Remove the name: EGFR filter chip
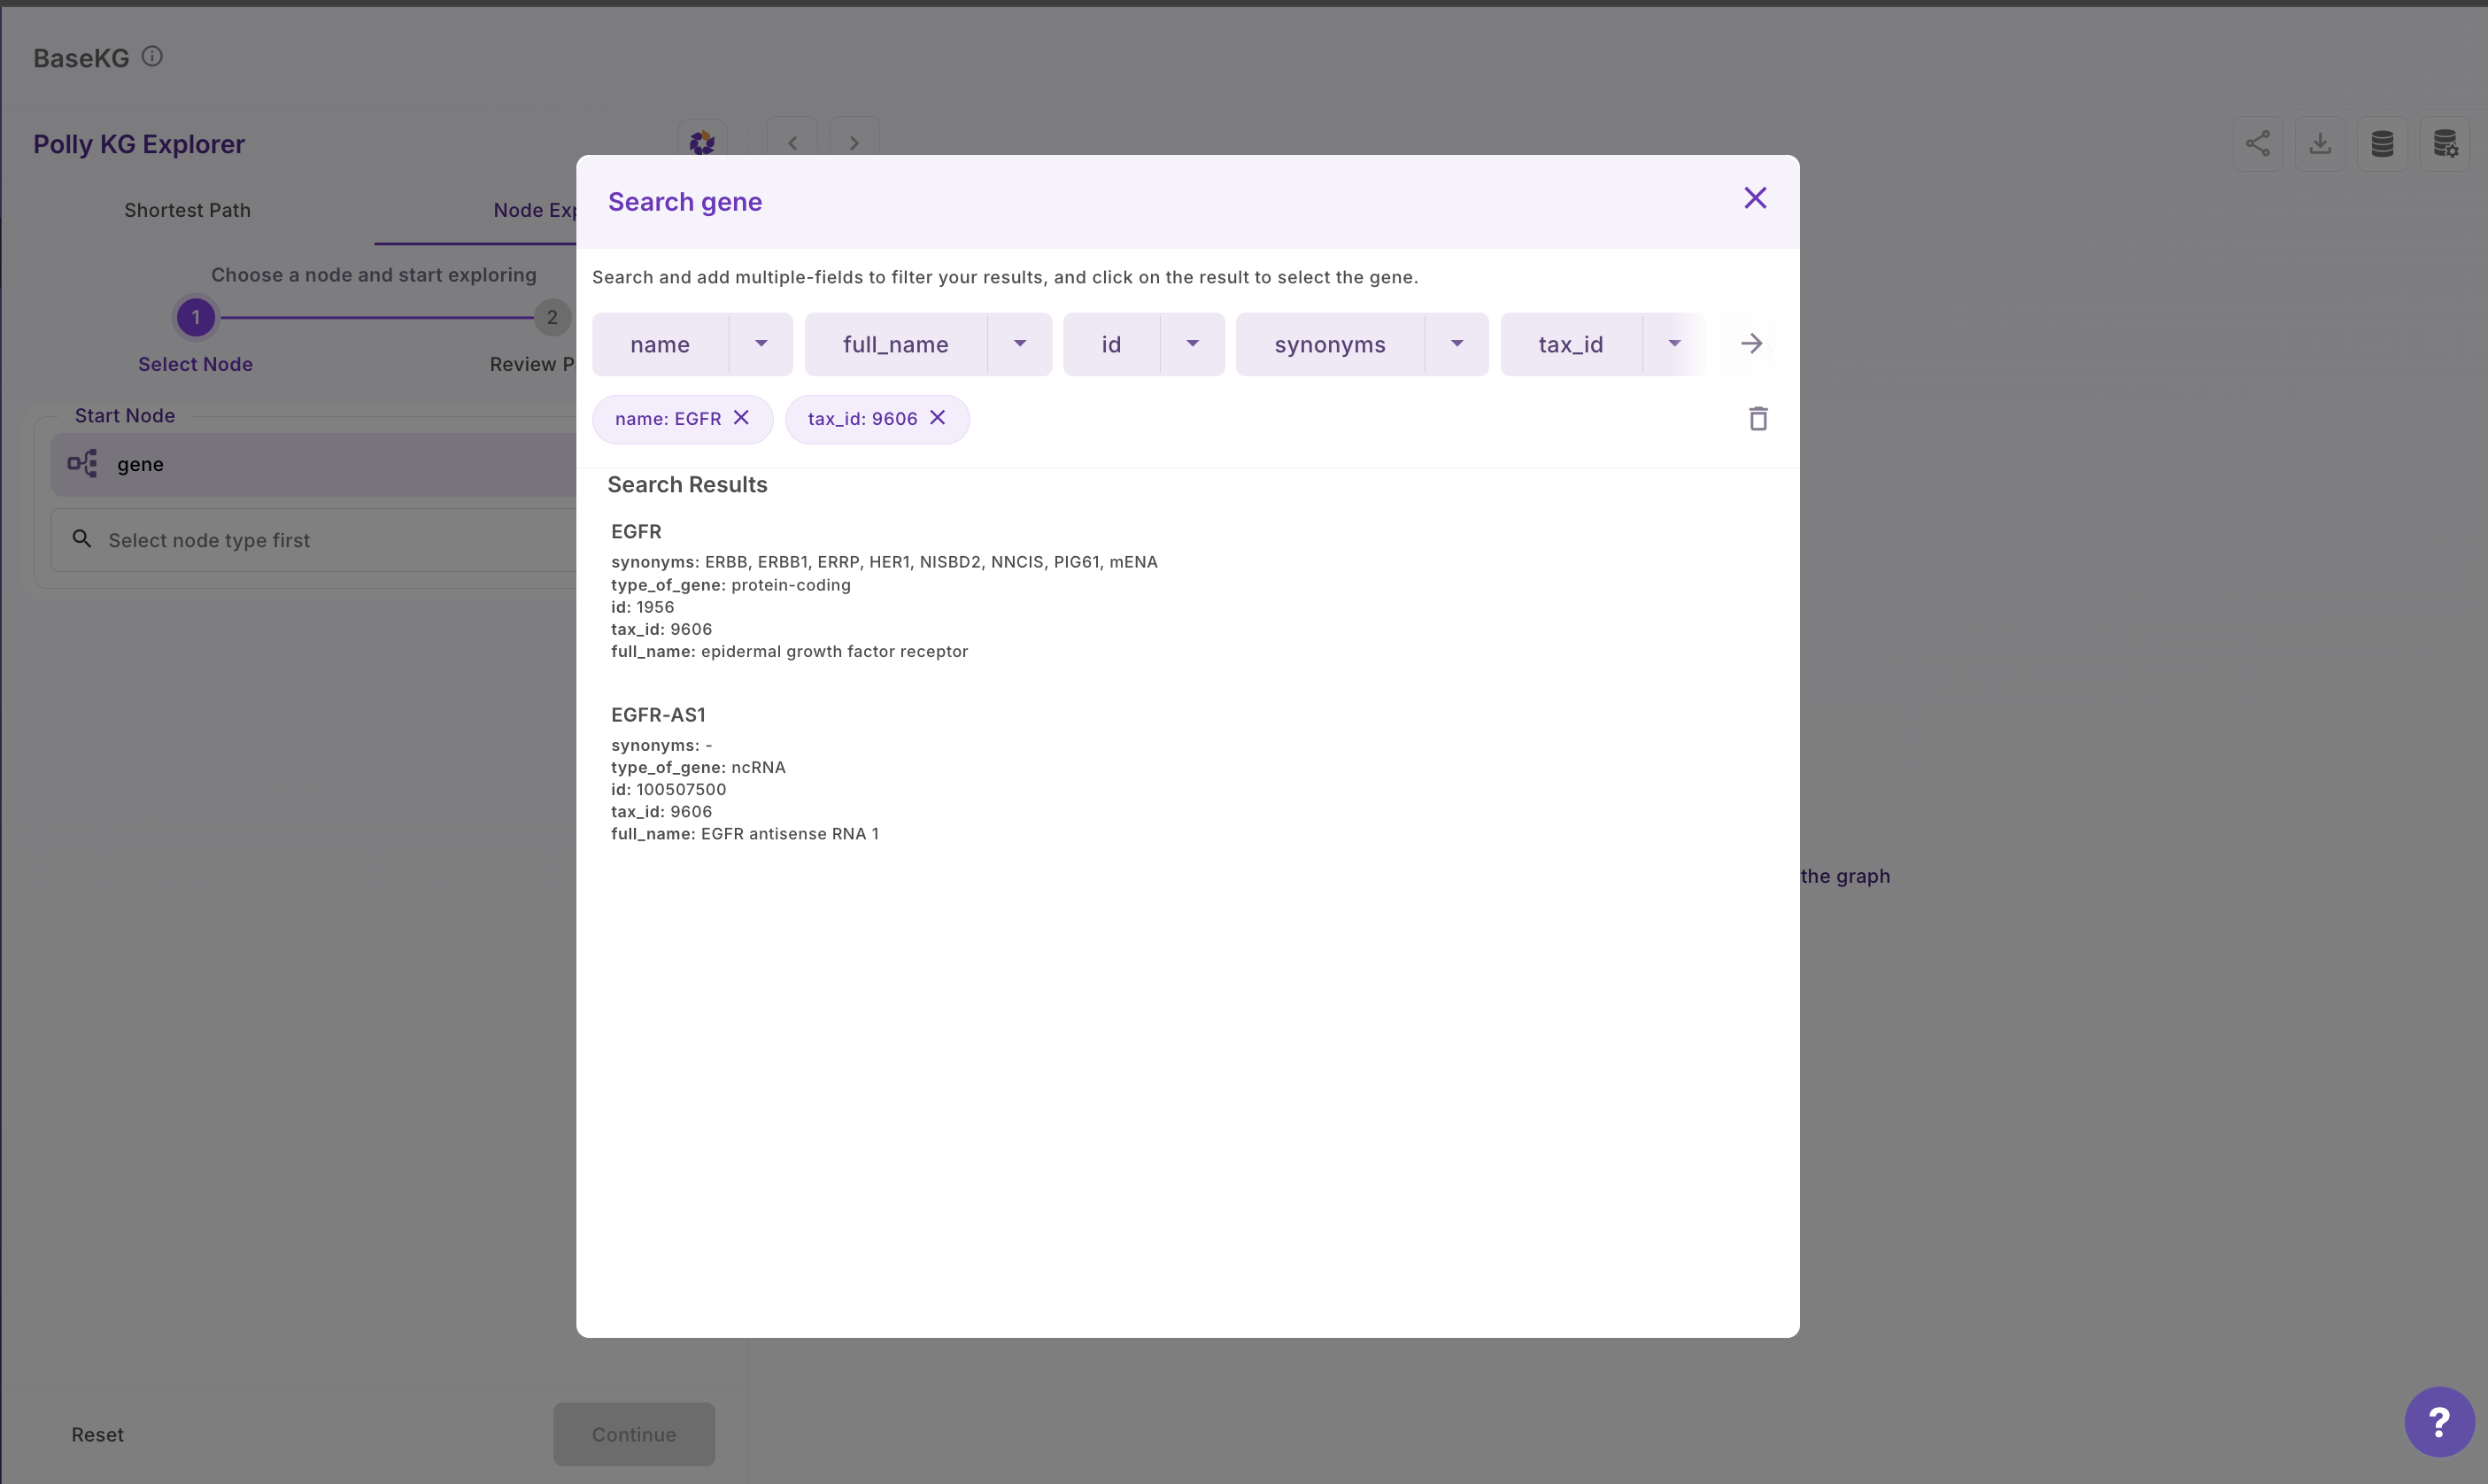 click(x=741, y=417)
